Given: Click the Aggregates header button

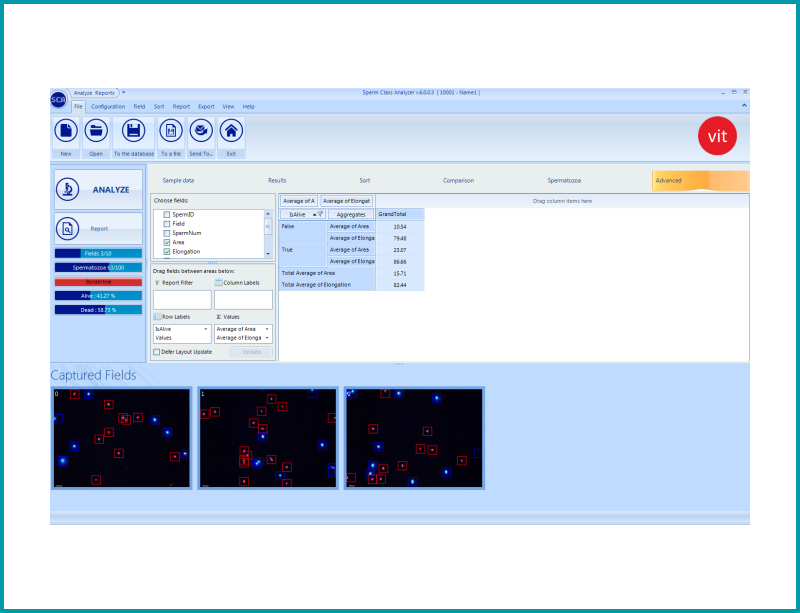Looking at the screenshot, I should (x=351, y=214).
